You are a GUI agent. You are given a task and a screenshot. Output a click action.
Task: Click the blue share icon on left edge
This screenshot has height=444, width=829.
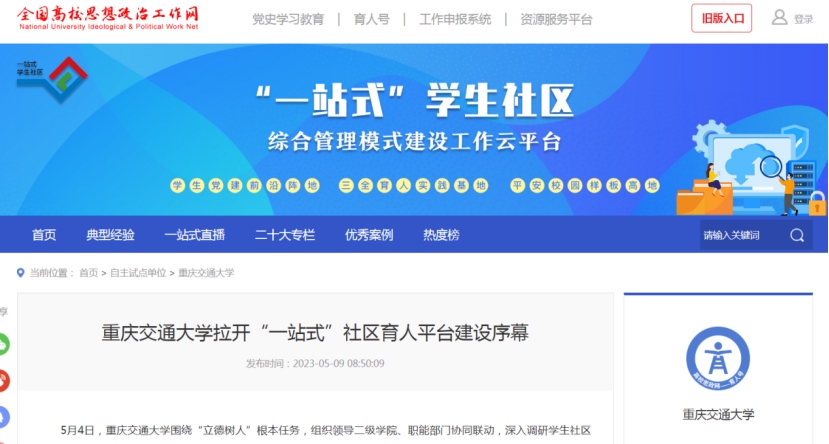click(4, 417)
